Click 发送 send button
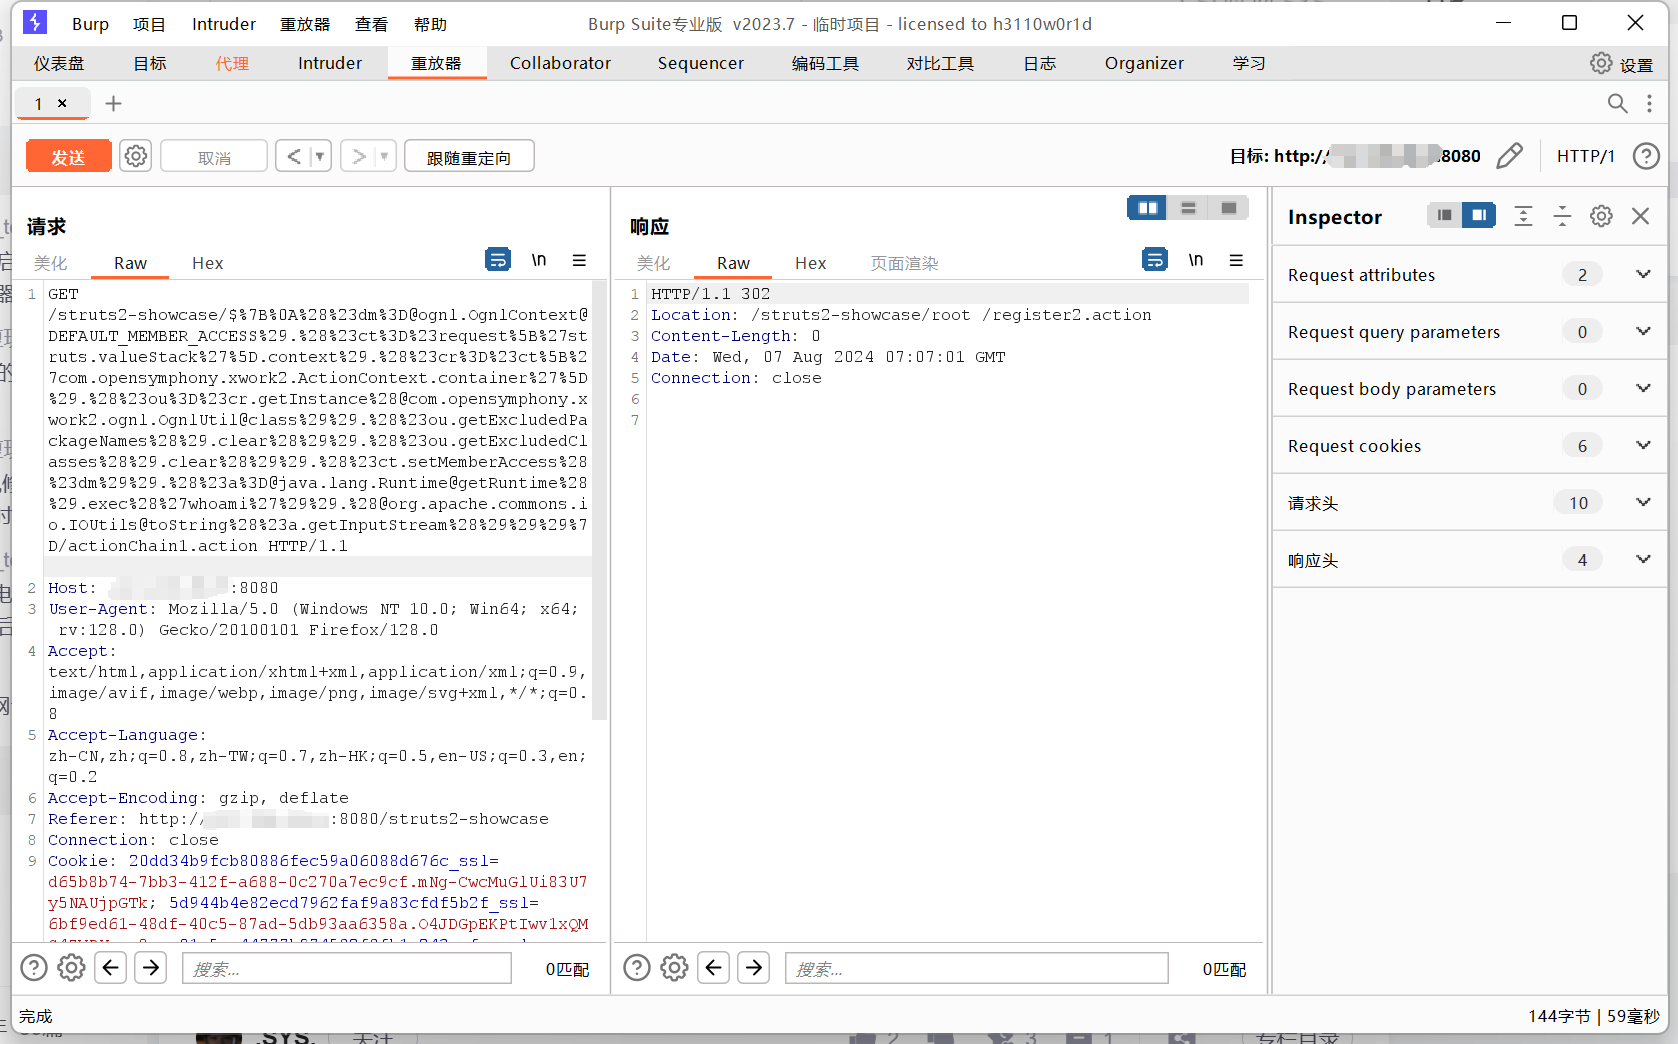Viewport: 1678px width, 1044px height. pos(68,156)
